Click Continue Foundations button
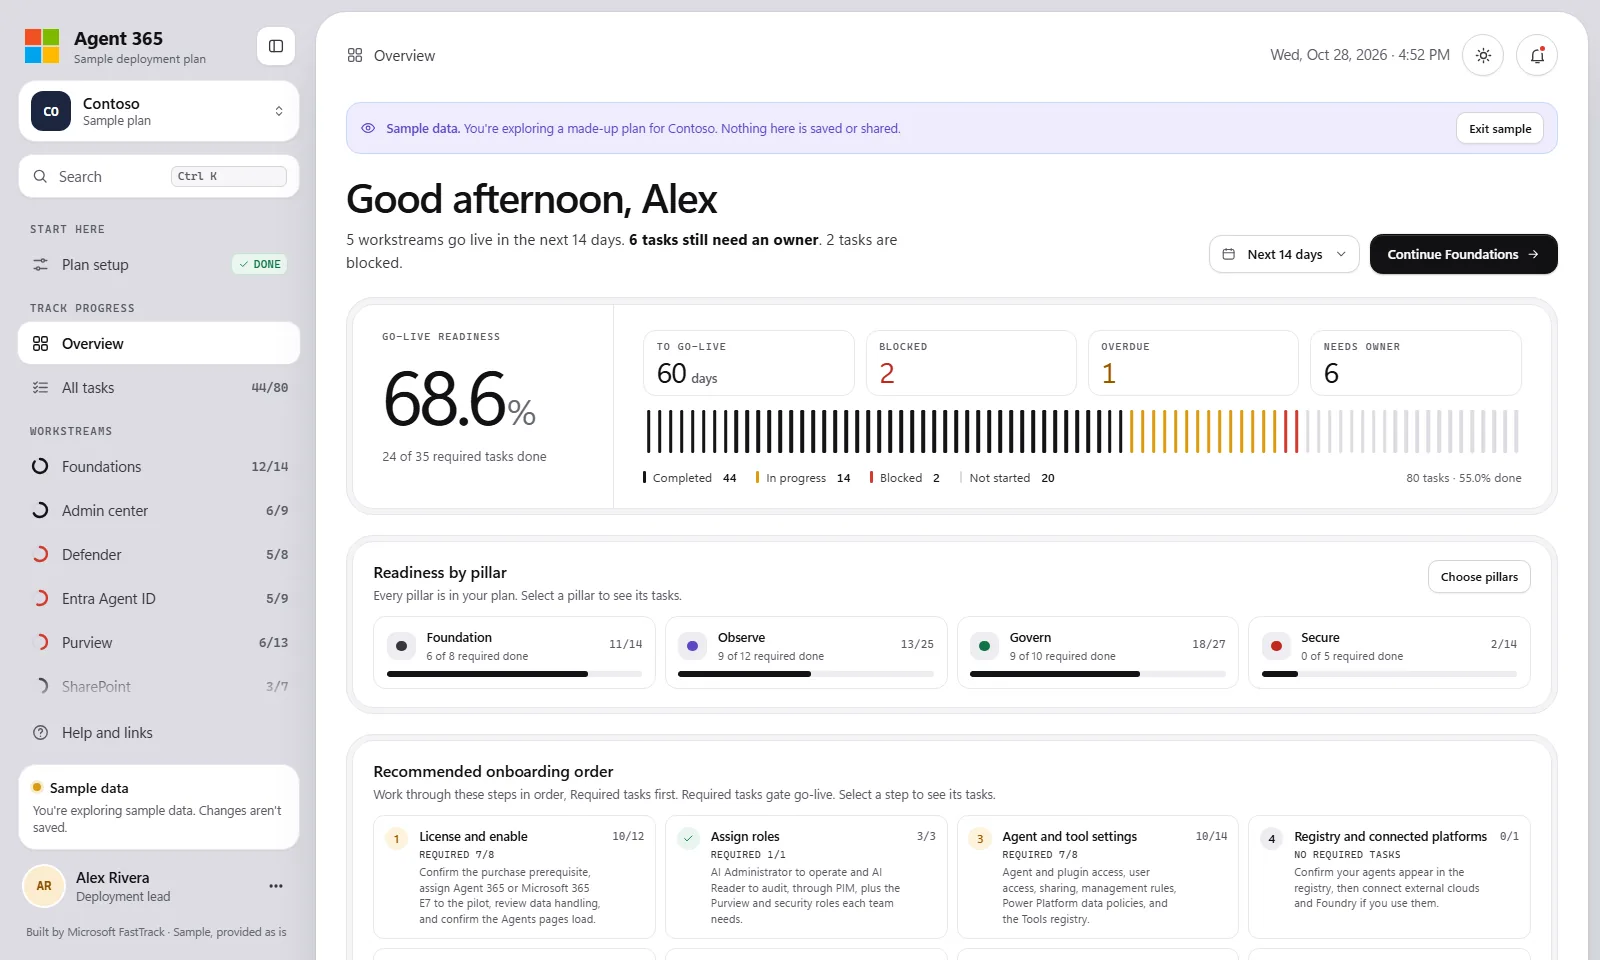Viewport: 1600px width, 960px height. (1463, 254)
